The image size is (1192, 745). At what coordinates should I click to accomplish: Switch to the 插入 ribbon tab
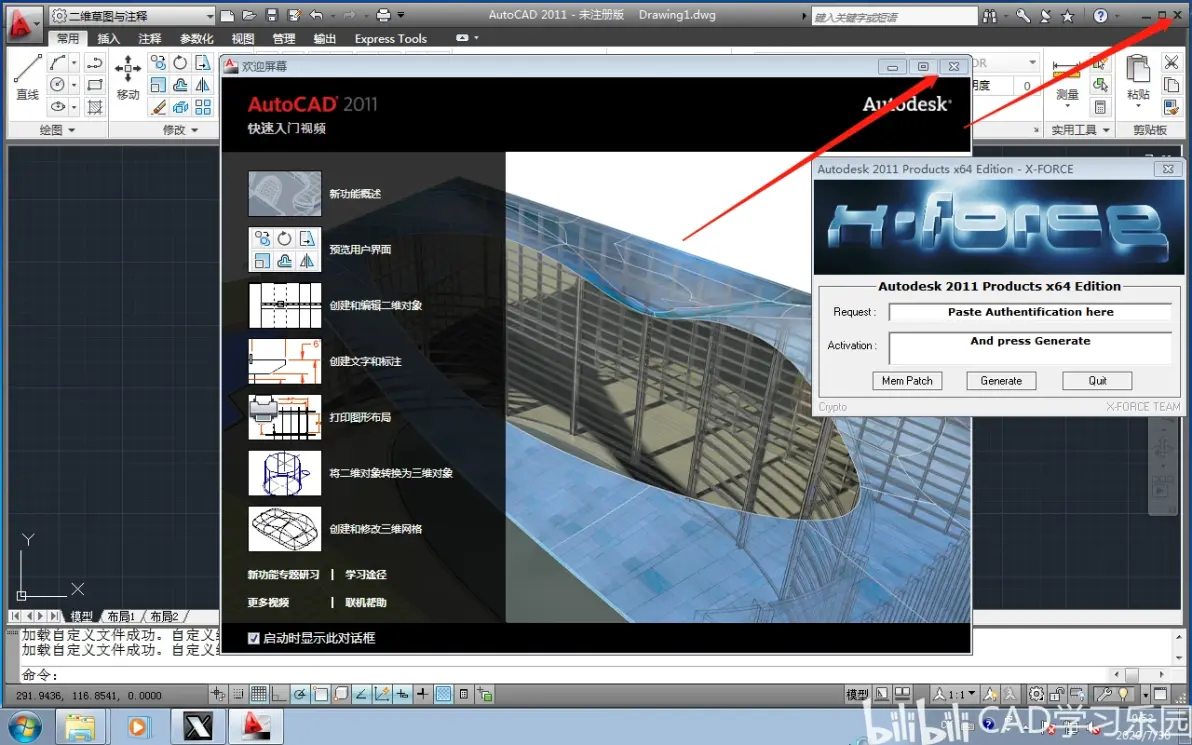[108, 39]
